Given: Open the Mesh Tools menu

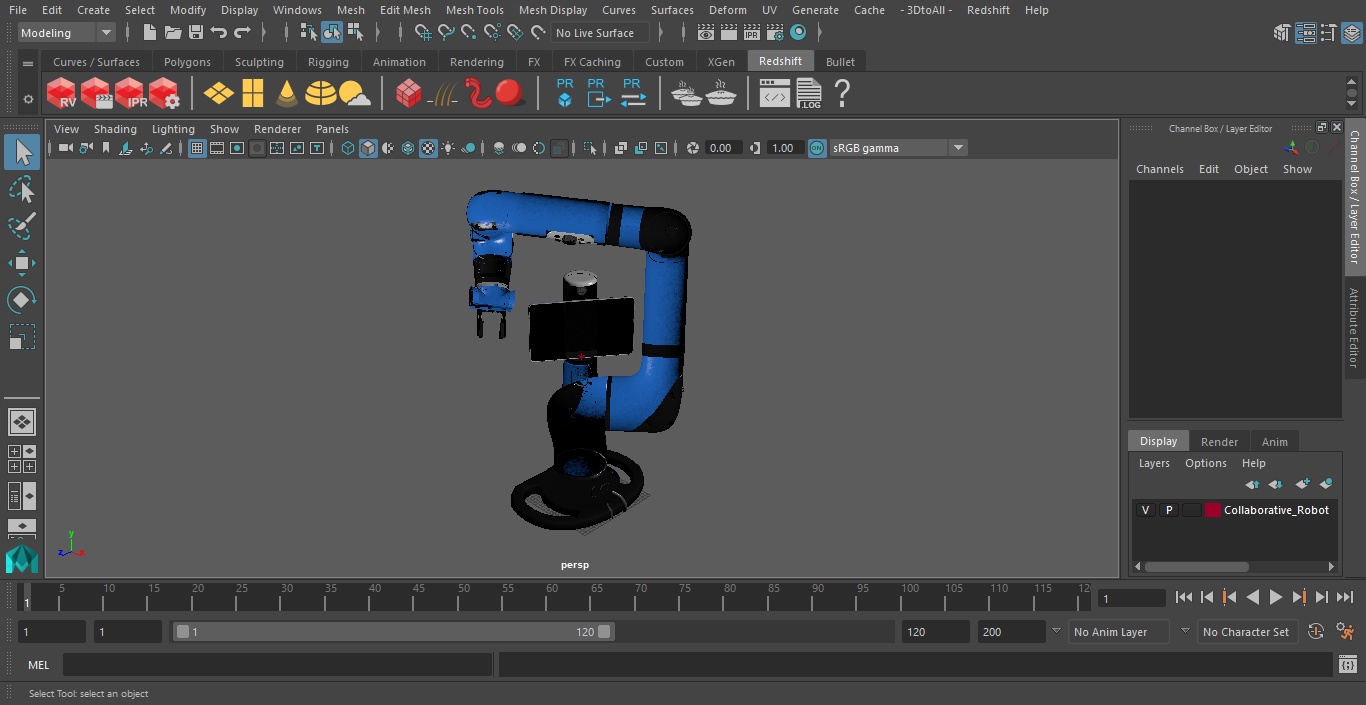Looking at the screenshot, I should click(x=474, y=10).
